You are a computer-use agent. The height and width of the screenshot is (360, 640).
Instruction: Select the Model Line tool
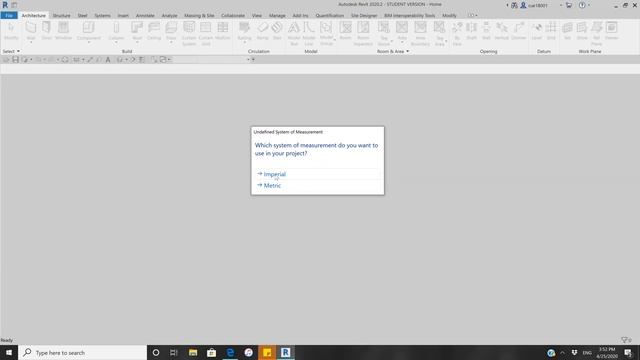(x=309, y=33)
